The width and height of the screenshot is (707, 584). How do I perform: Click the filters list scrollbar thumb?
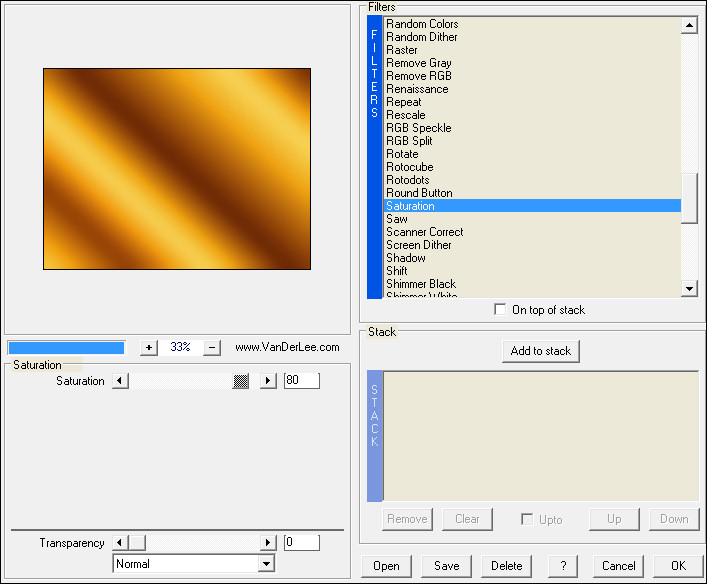689,198
